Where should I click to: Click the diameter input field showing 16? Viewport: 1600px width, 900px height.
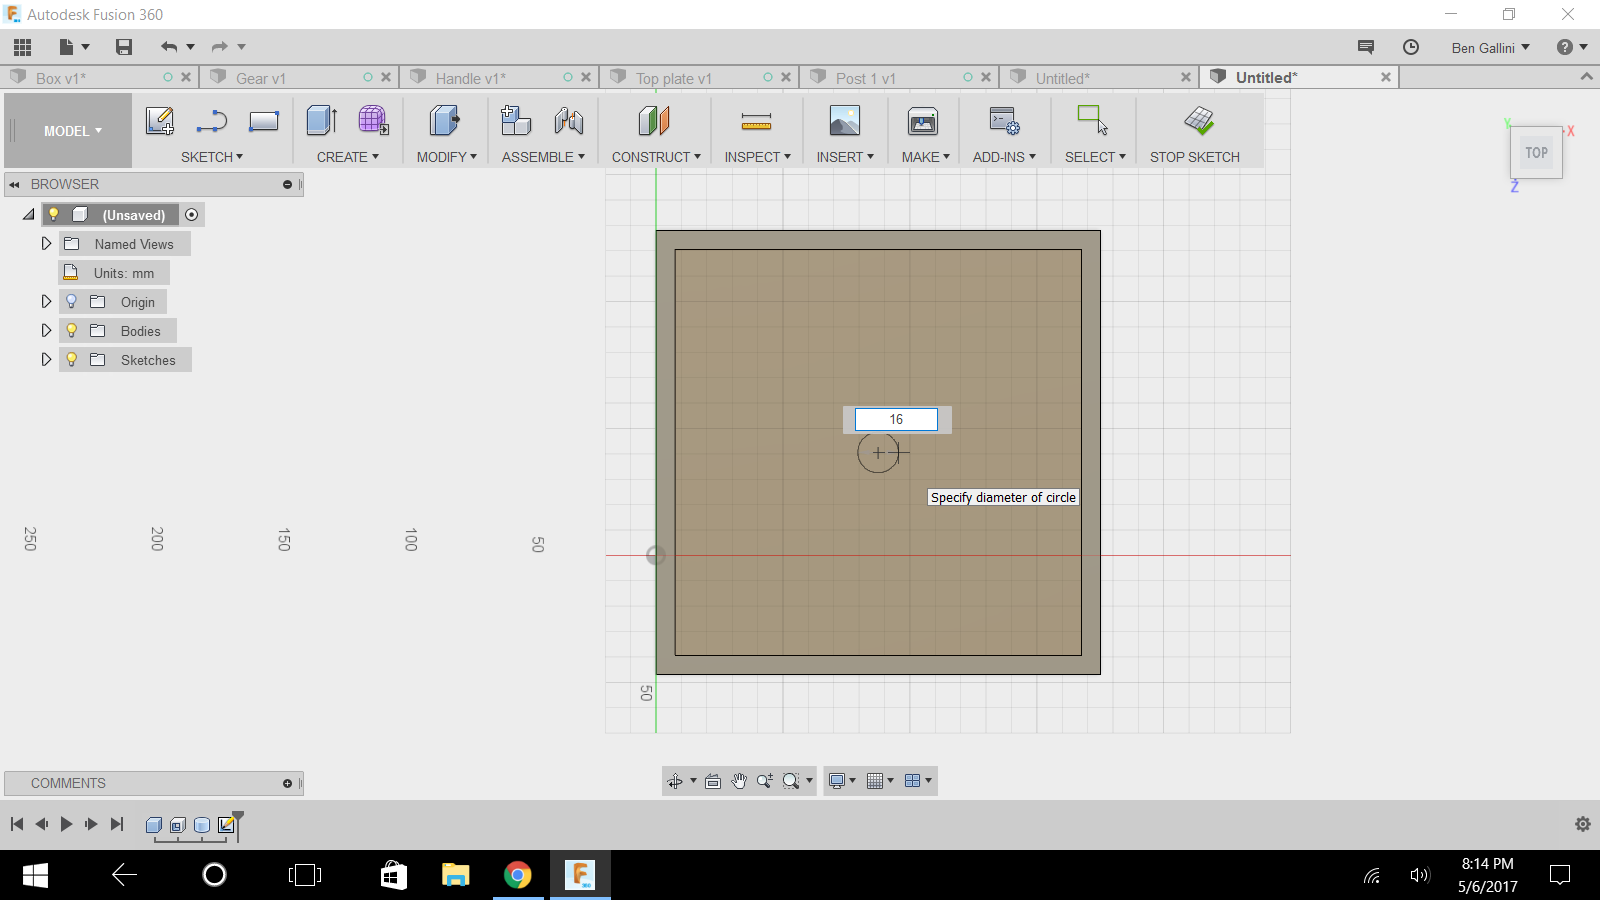896,419
